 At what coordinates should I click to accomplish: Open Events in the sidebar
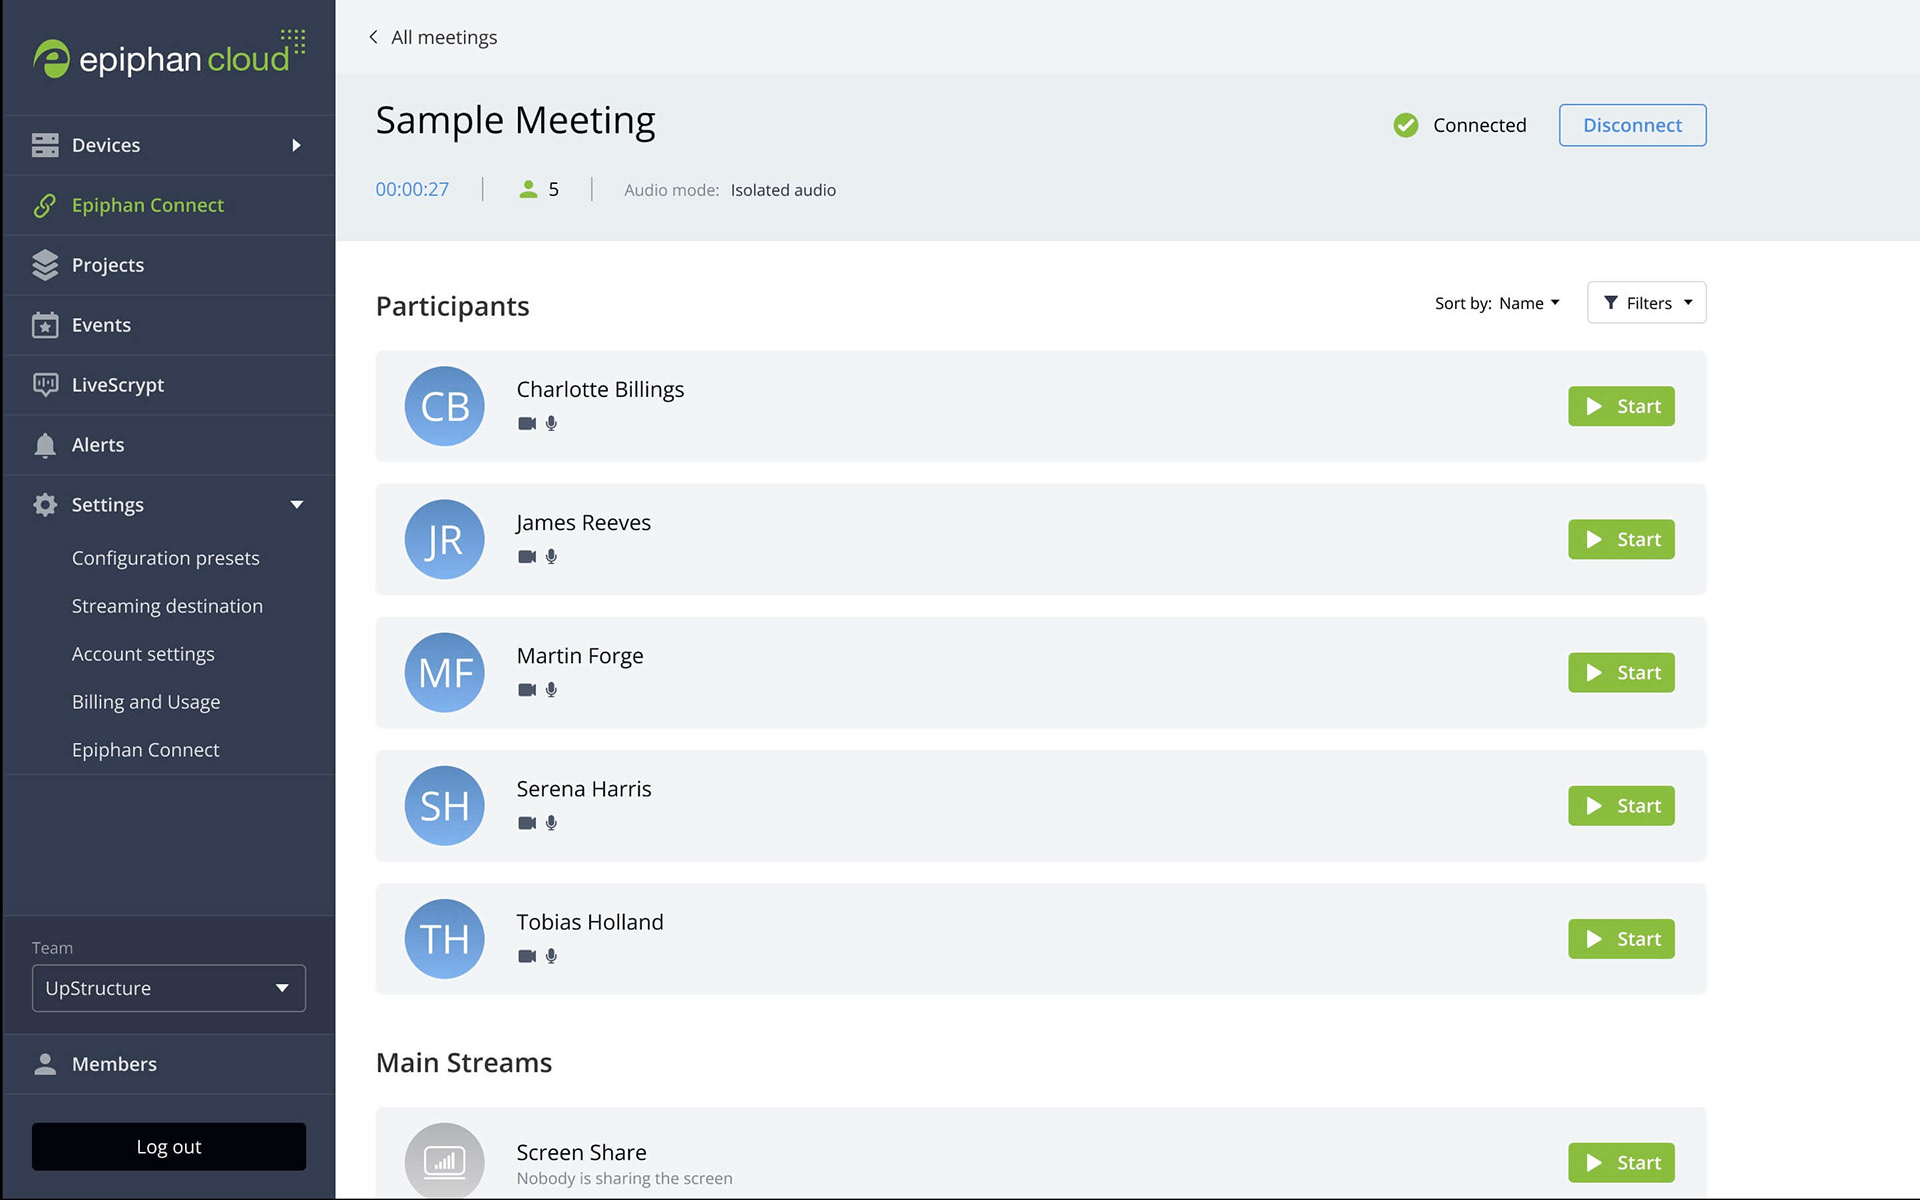click(x=169, y=325)
